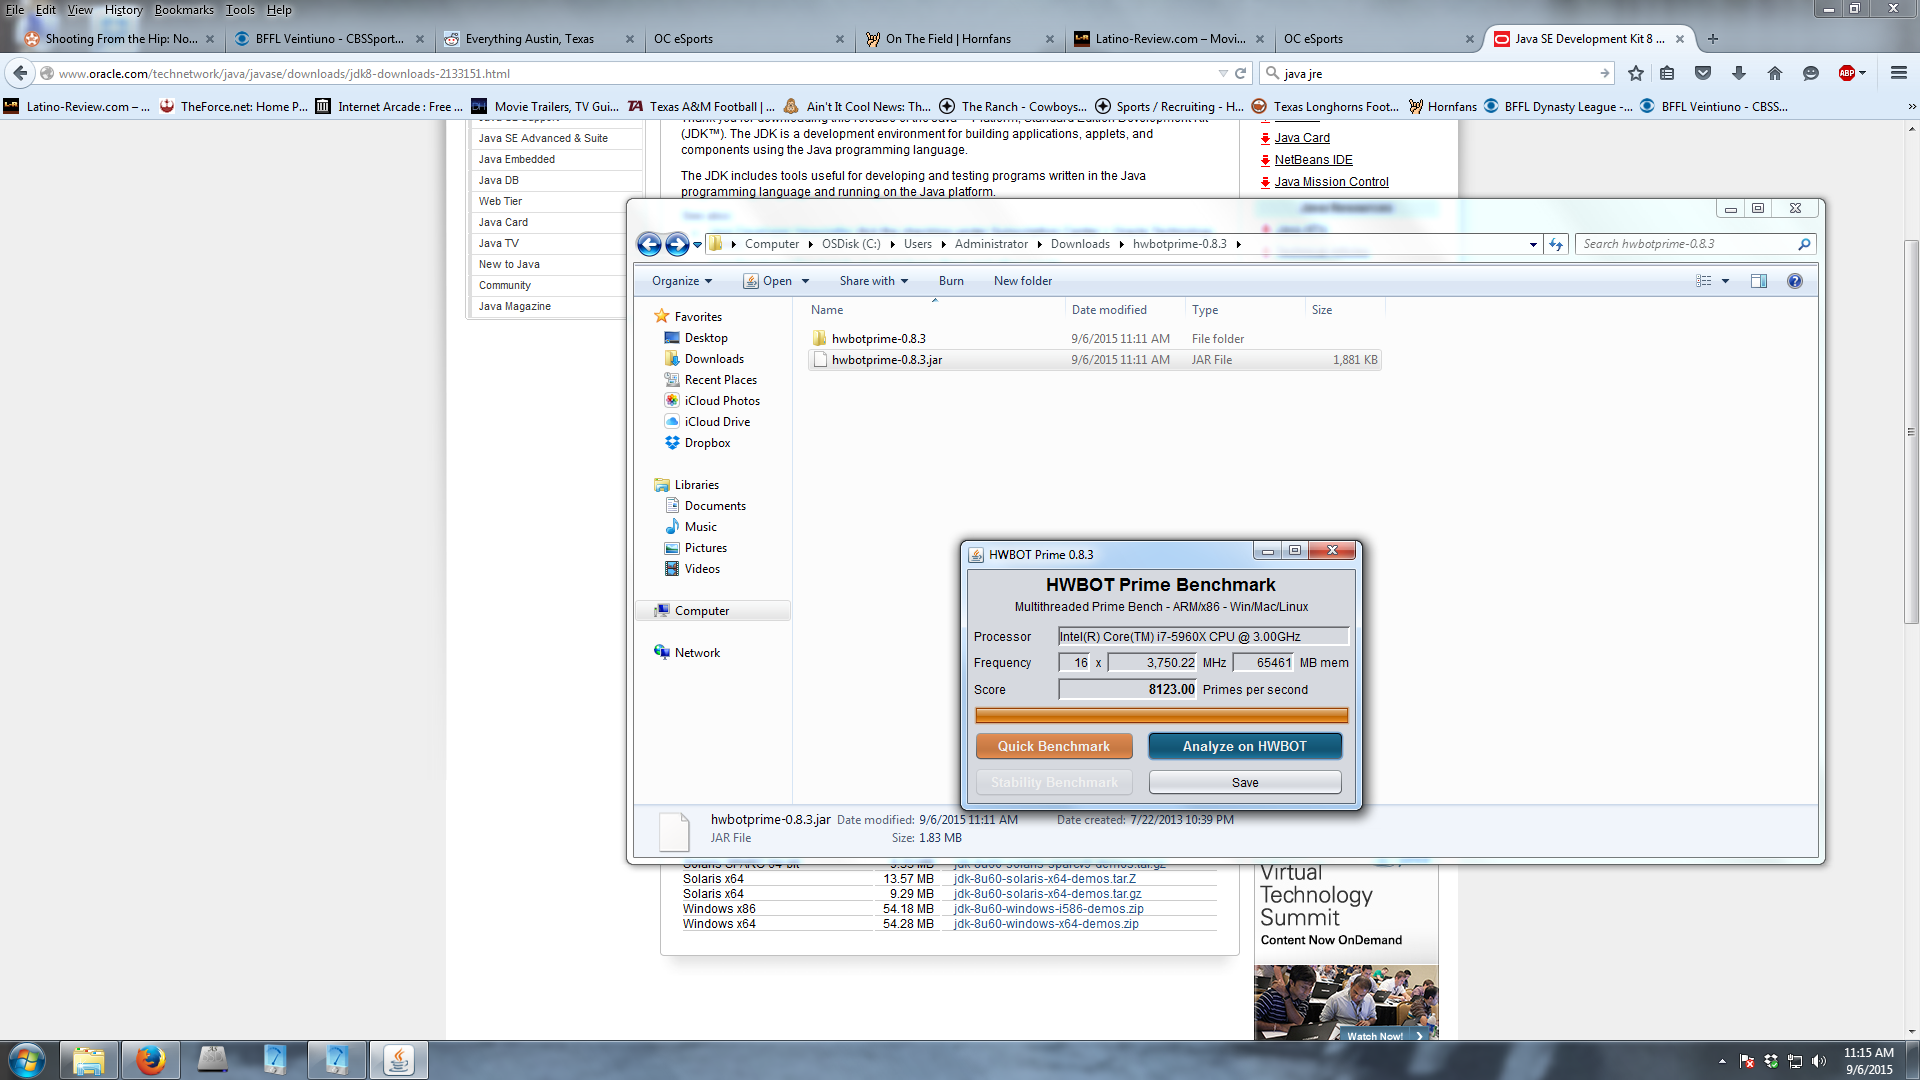Open recent pages dropdown near nav arrows
This screenshot has width=1920, height=1080.
pyautogui.click(x=698, y=244)
